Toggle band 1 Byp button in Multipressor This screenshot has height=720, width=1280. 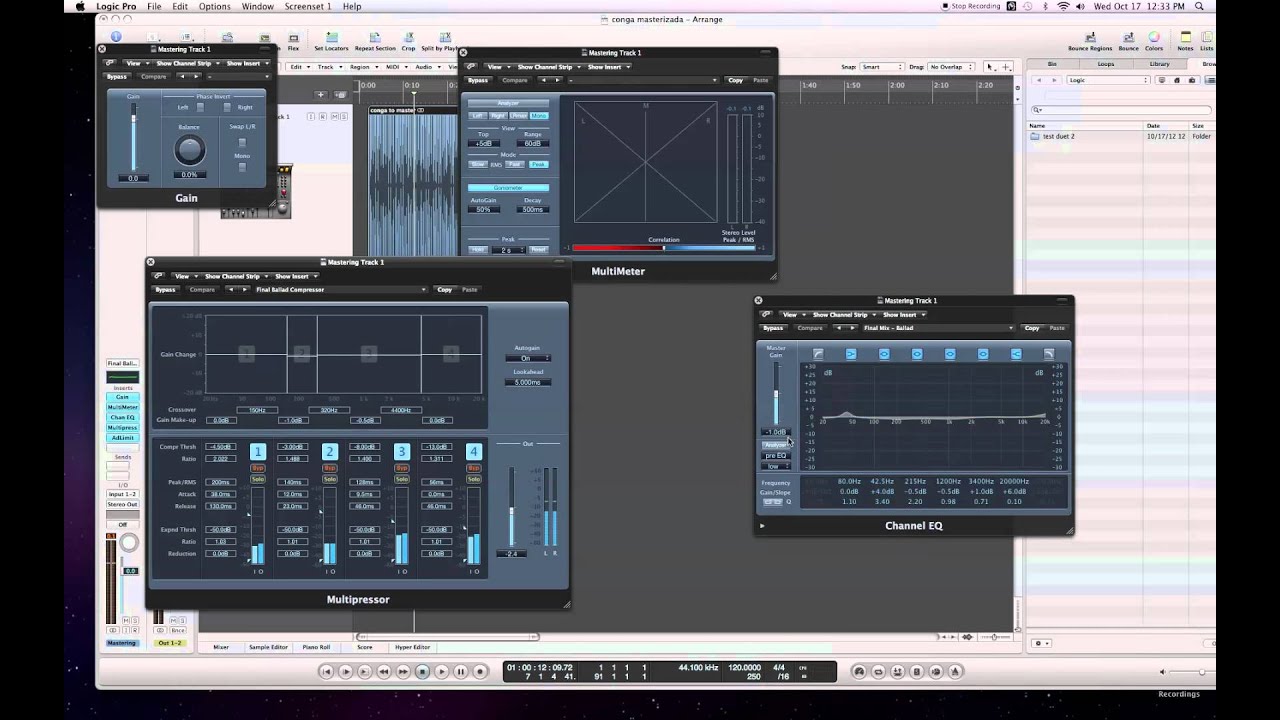(x=258, y=468)
